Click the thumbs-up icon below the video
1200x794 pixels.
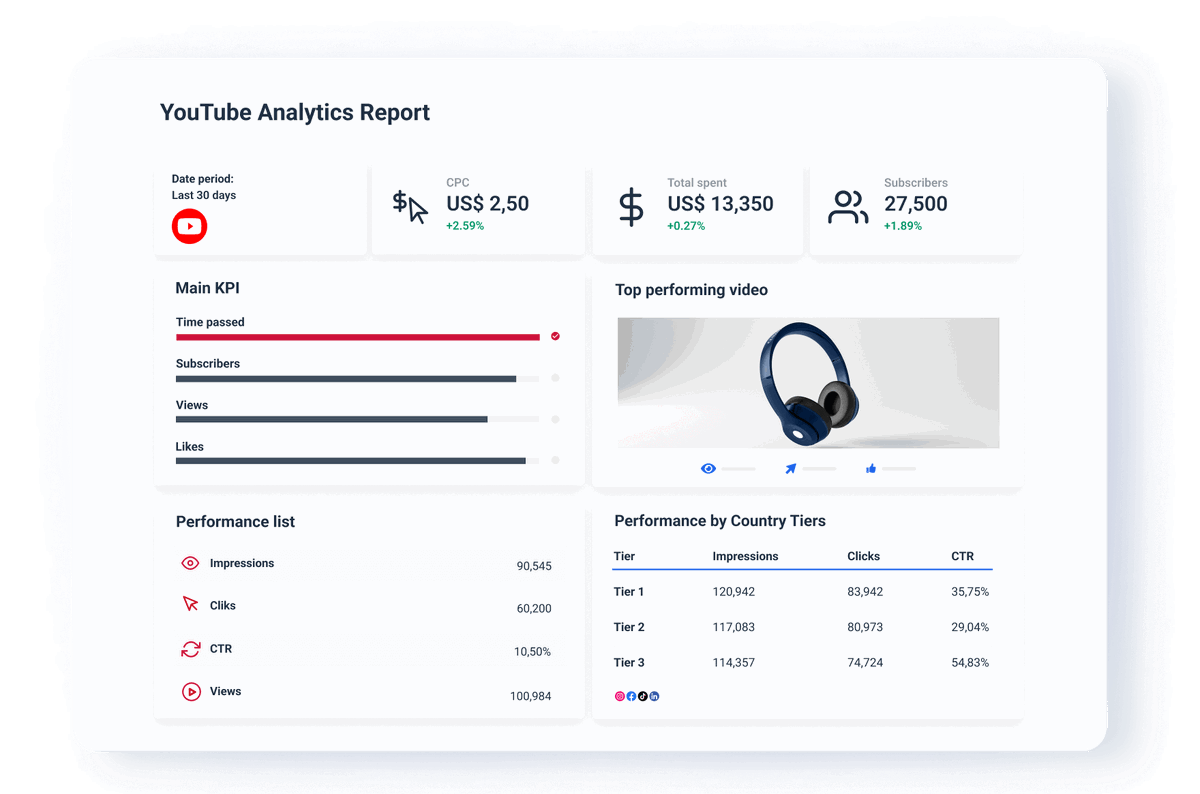[x=870, y=467]
